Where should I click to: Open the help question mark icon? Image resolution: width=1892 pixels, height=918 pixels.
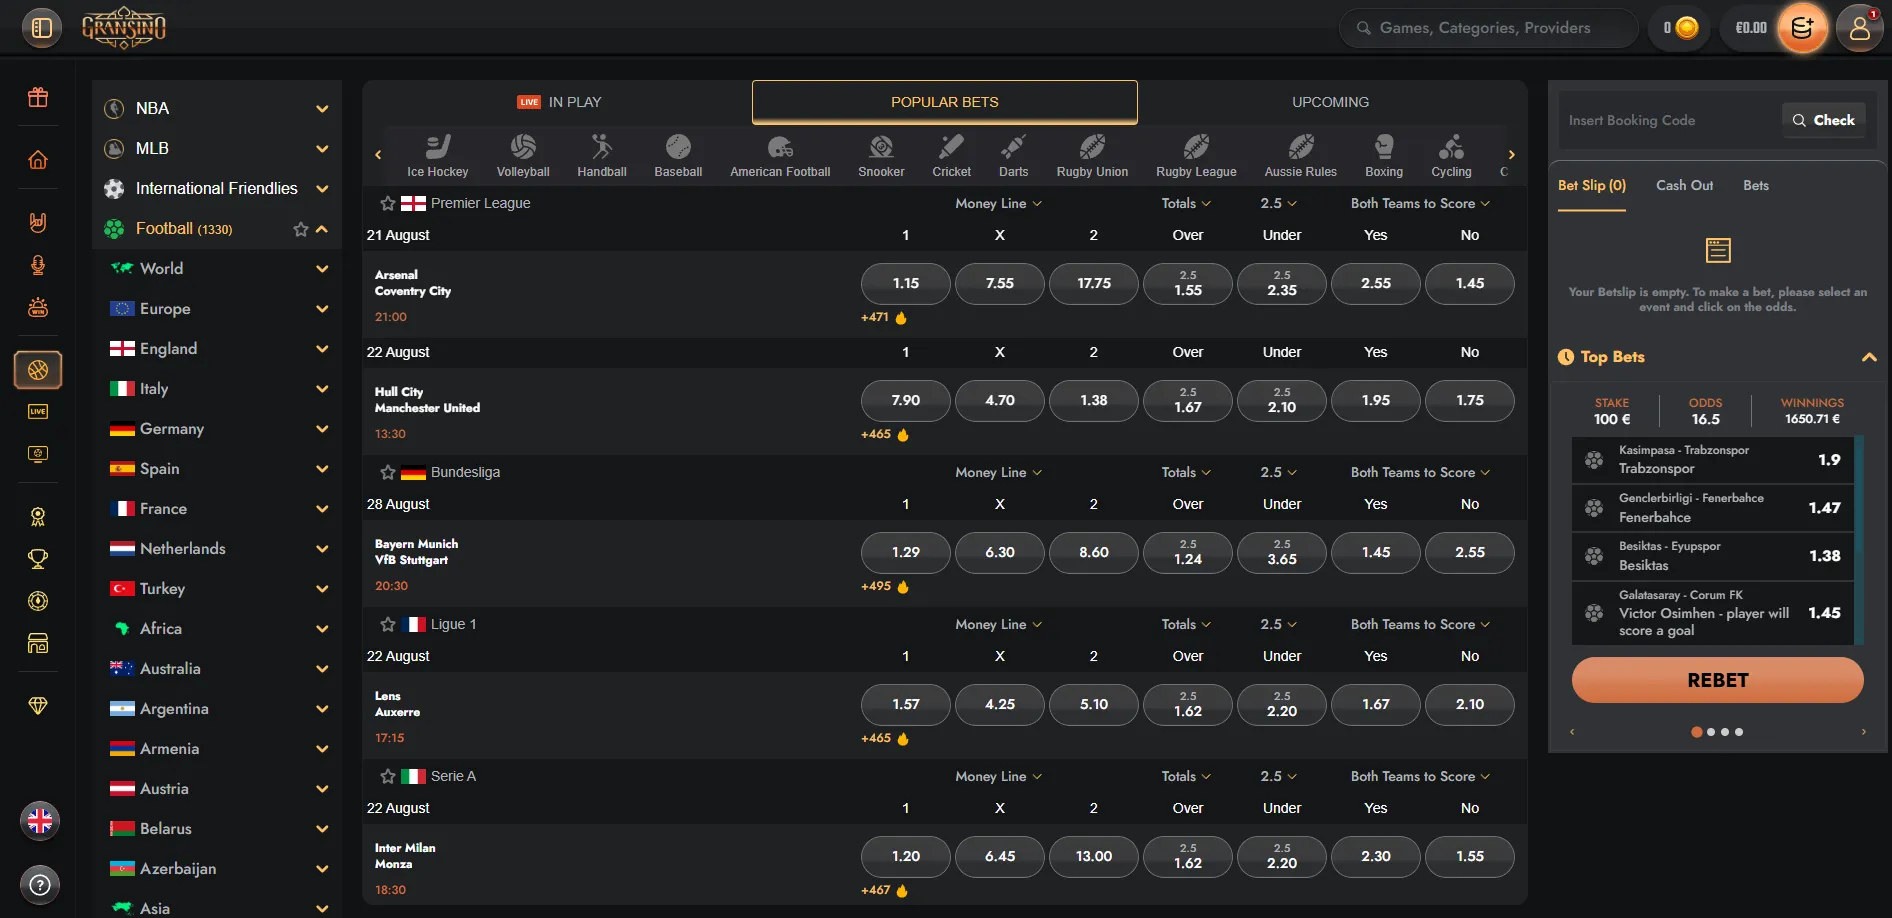(x=40, y=885)
